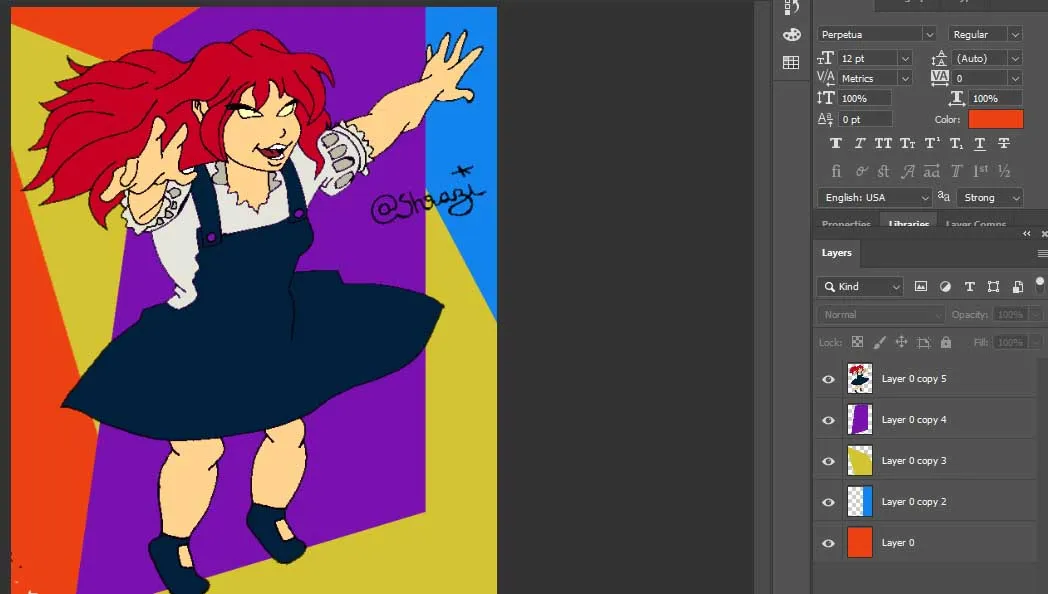The image size is (1048, 594).
Task: Select Layer 0 copy 5 thumbnail
Action: coord(860,379)
